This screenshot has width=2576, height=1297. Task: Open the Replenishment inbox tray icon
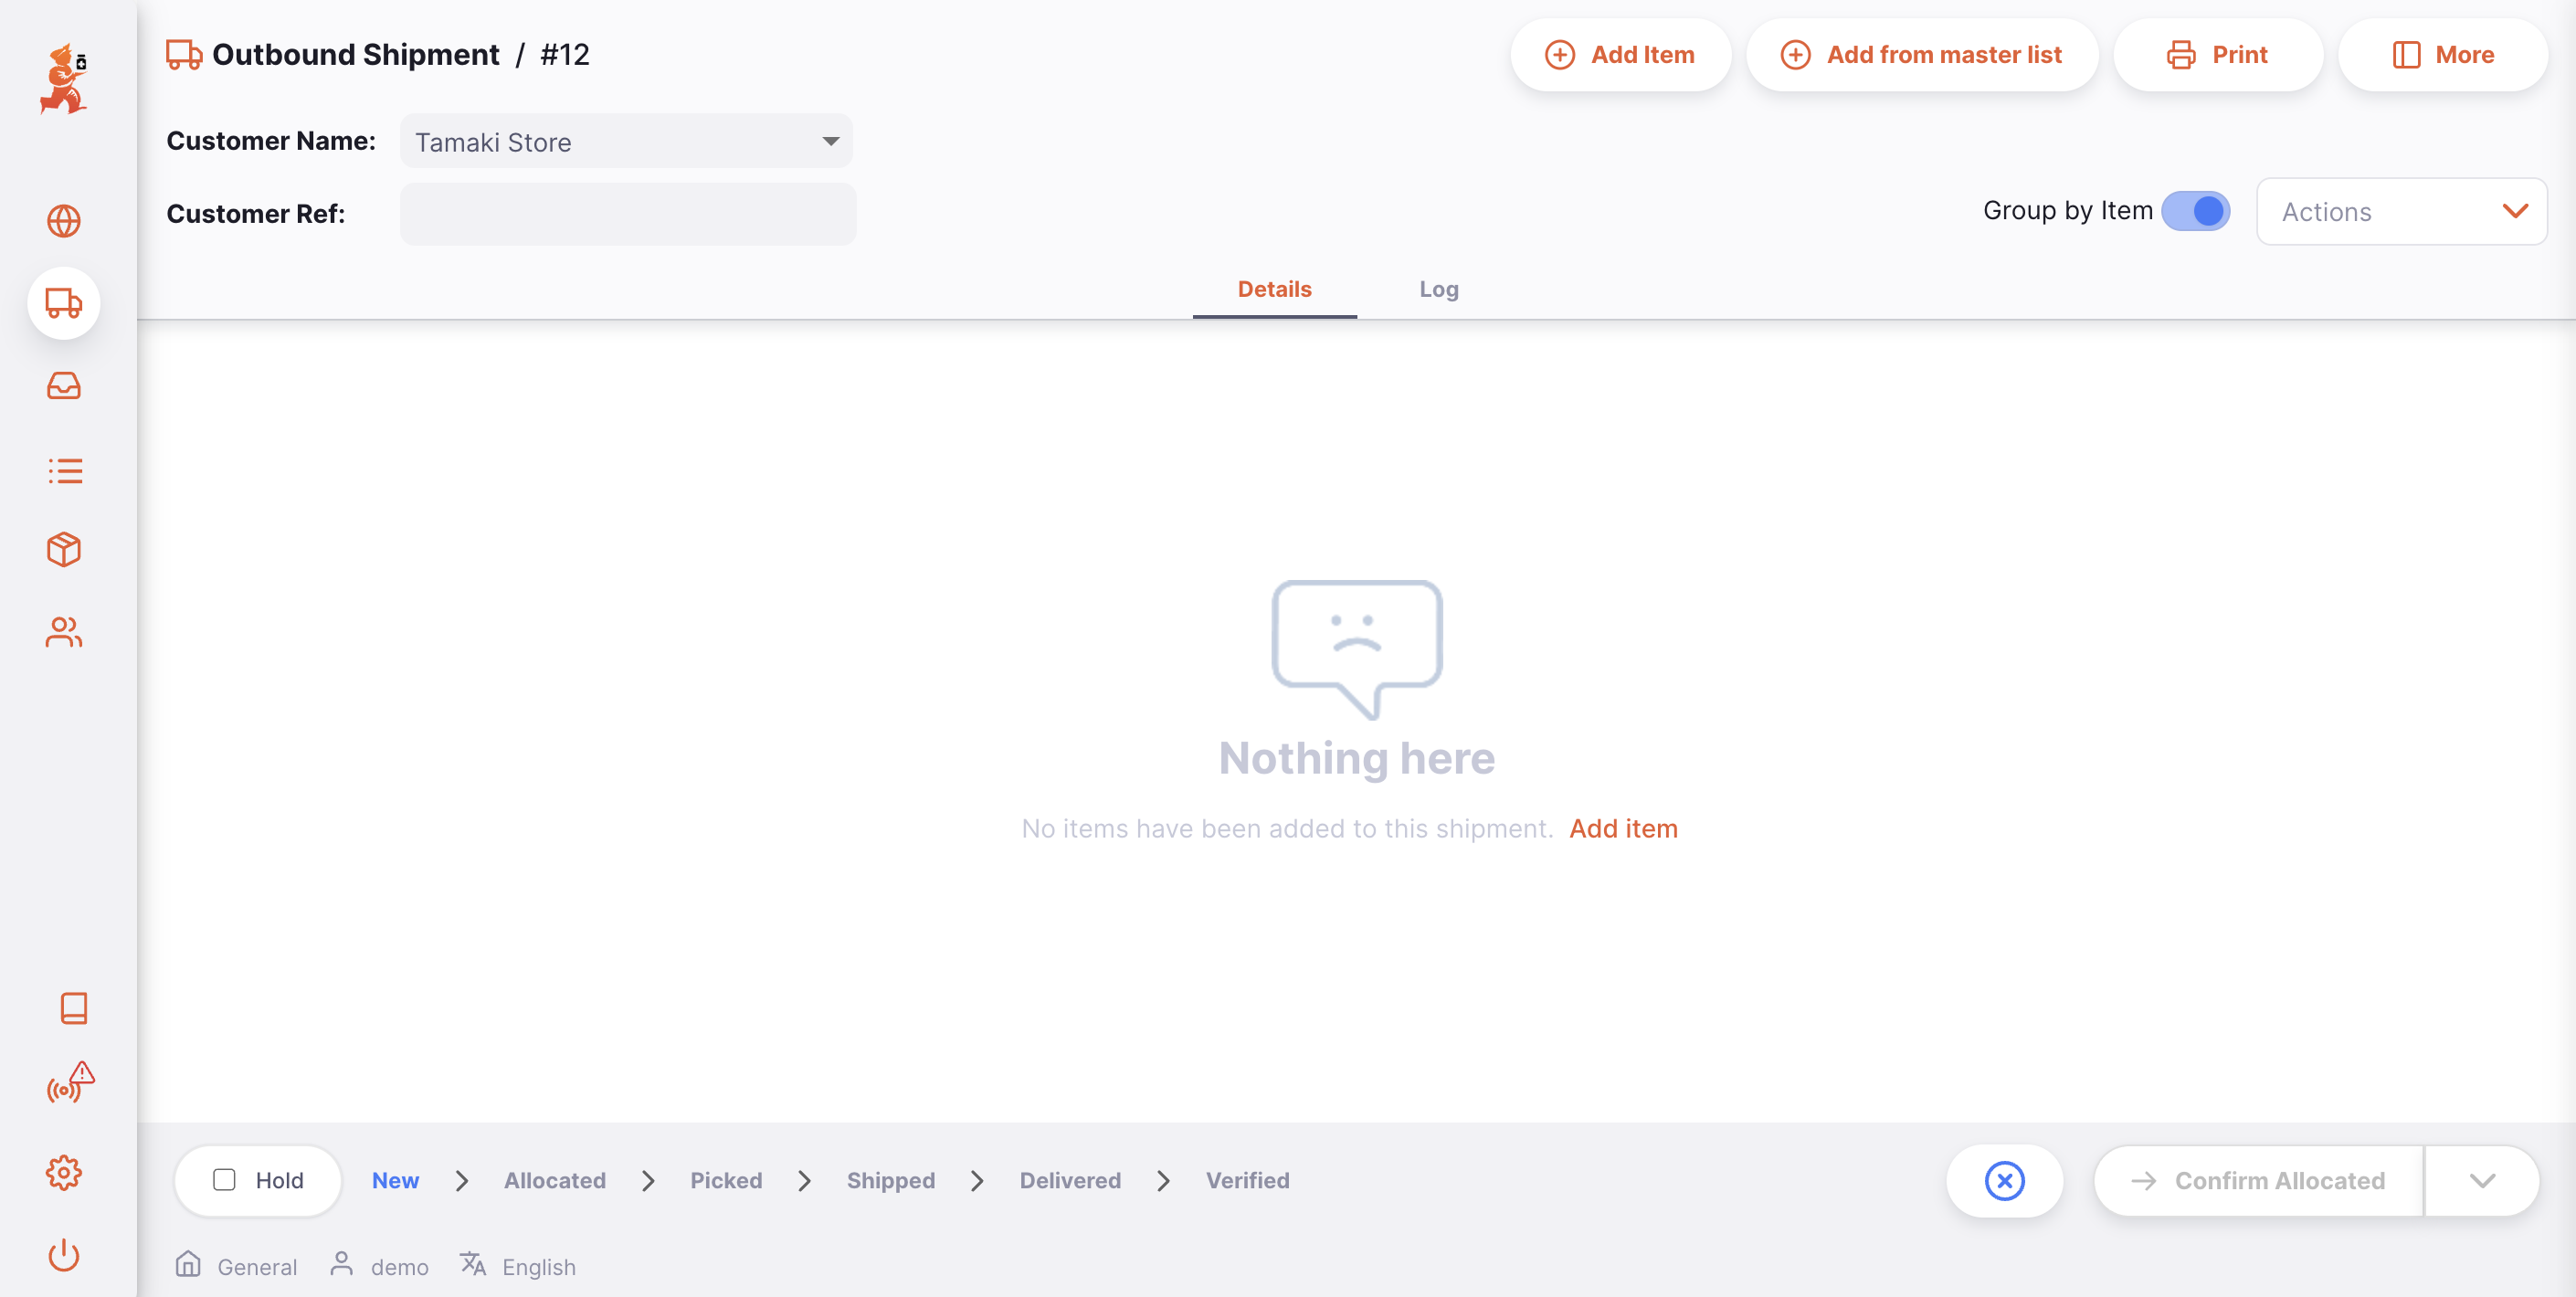[64, 386]
